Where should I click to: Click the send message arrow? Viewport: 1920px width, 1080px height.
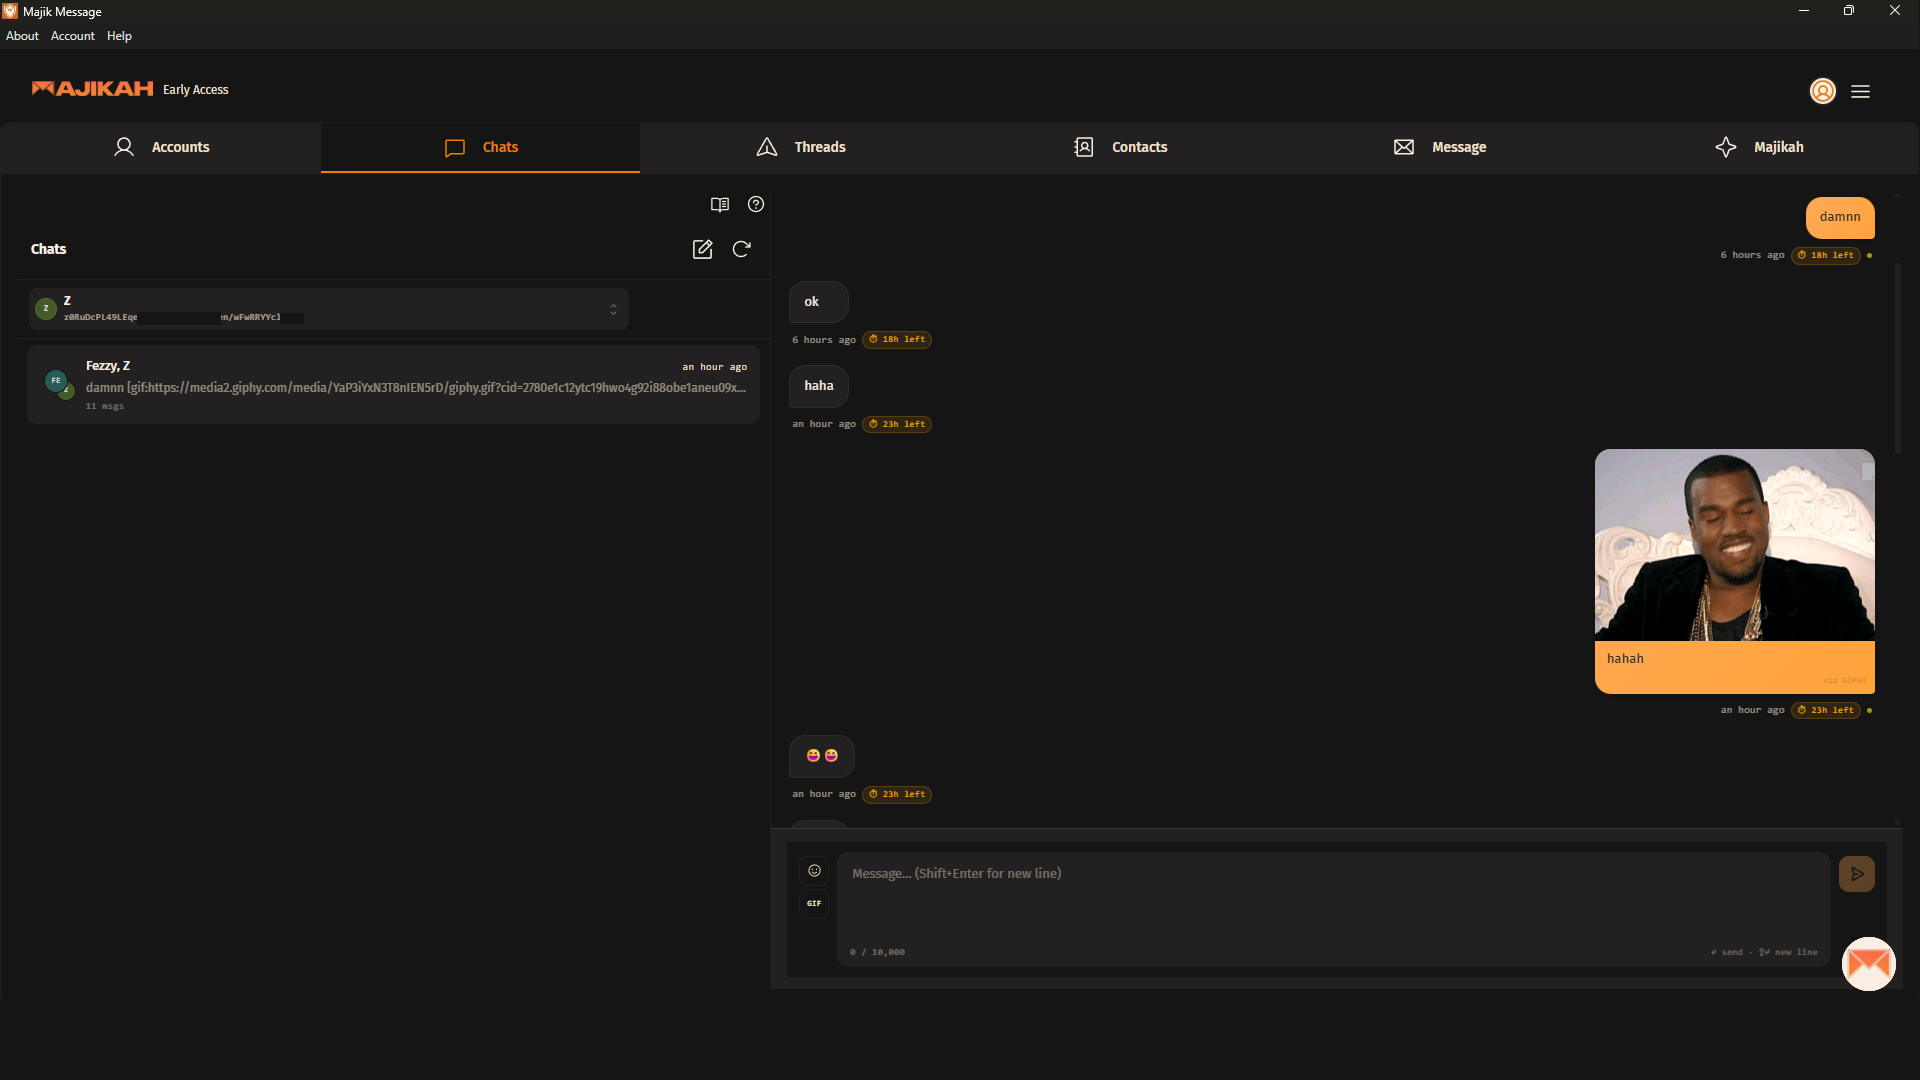[x=1856, y=874]
